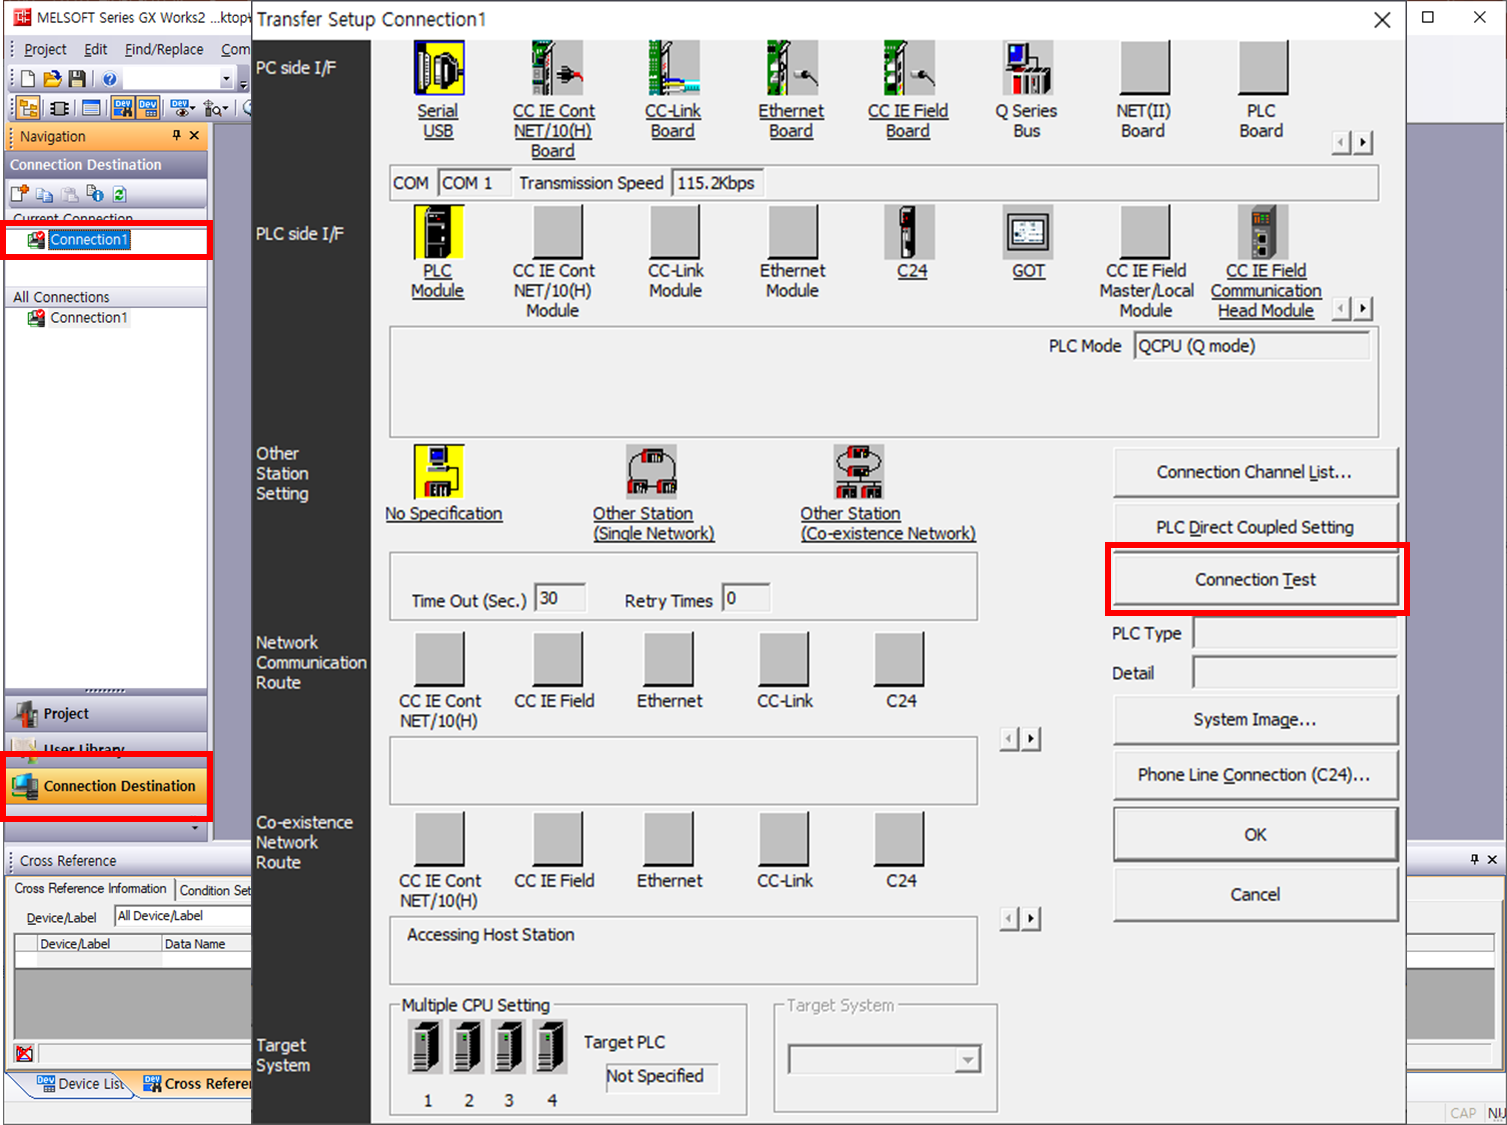This screenshot has height=1125, width=1507.
Task: Click the New project toolbar icon
Action: (28, 79)
